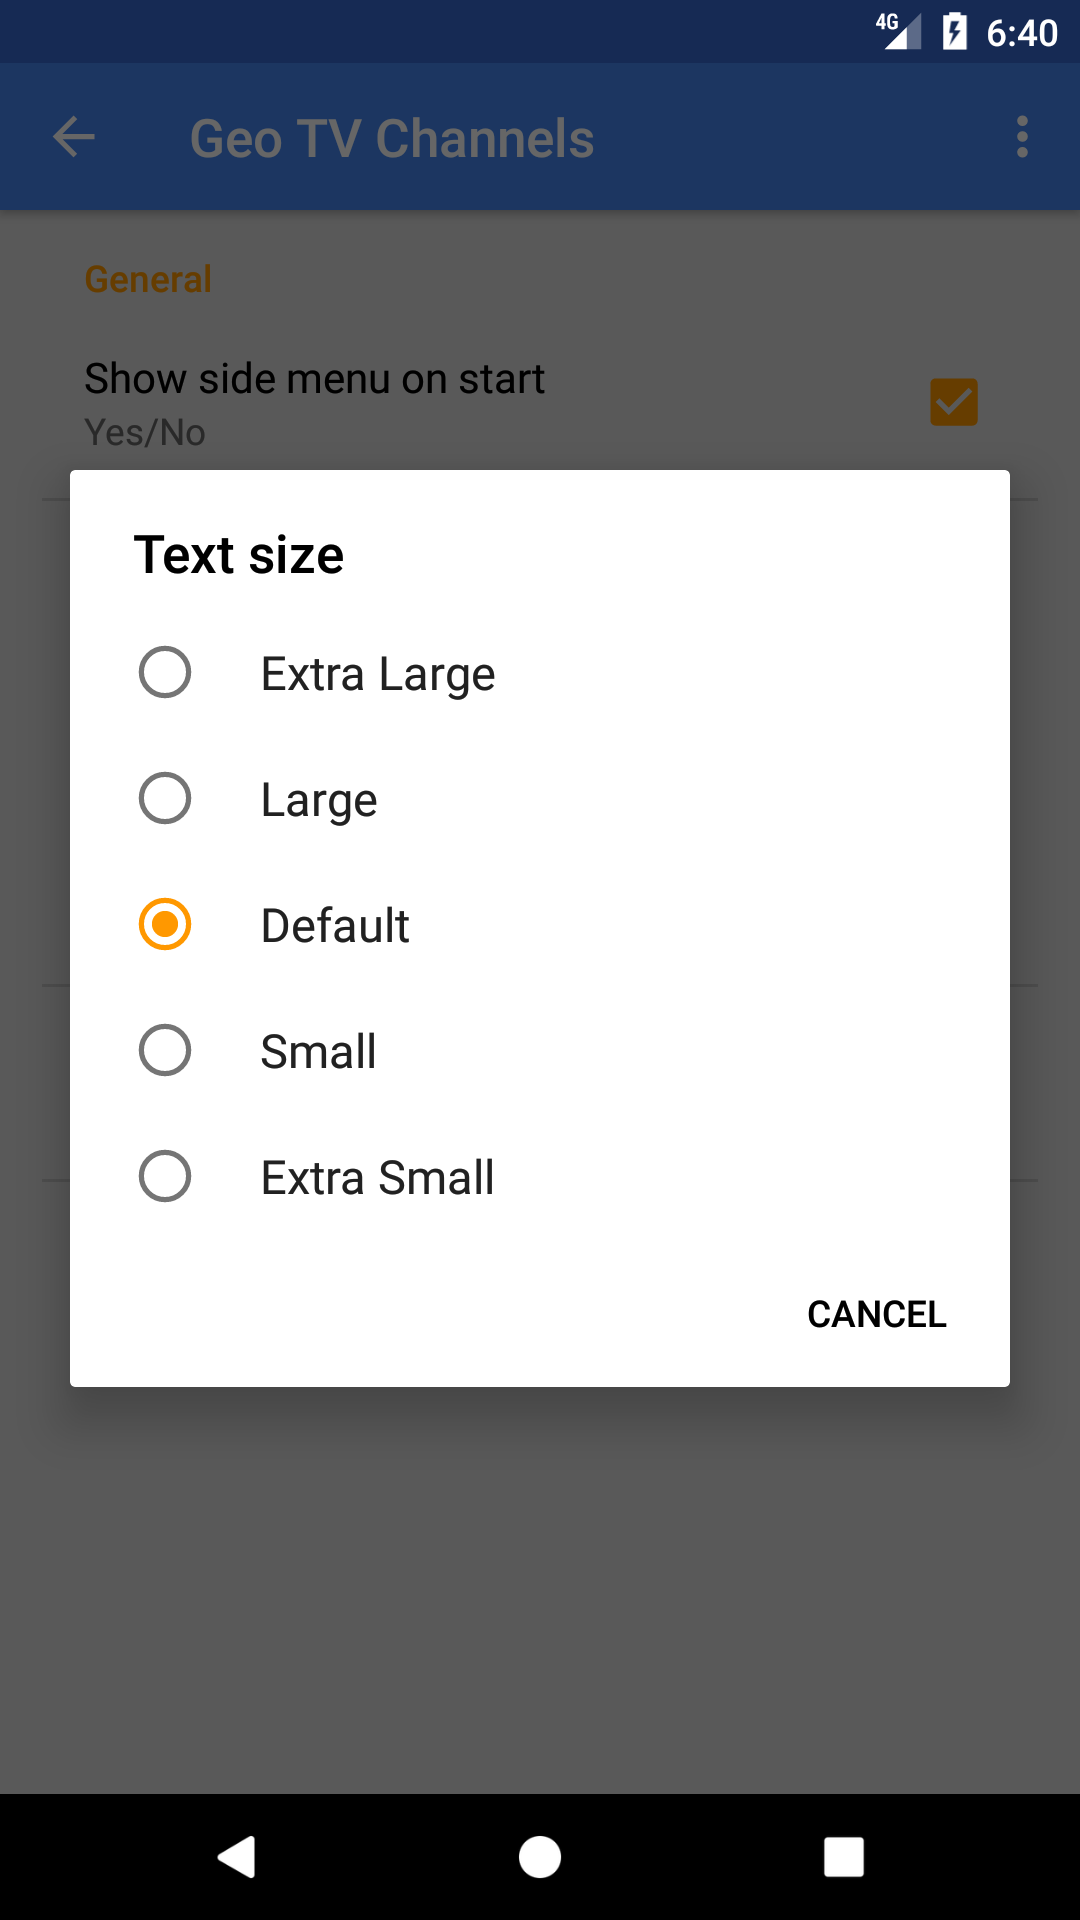Tap the Text size dialog heading
This screenshot has height=1920, width=1080.
click(x=239, y=555)
